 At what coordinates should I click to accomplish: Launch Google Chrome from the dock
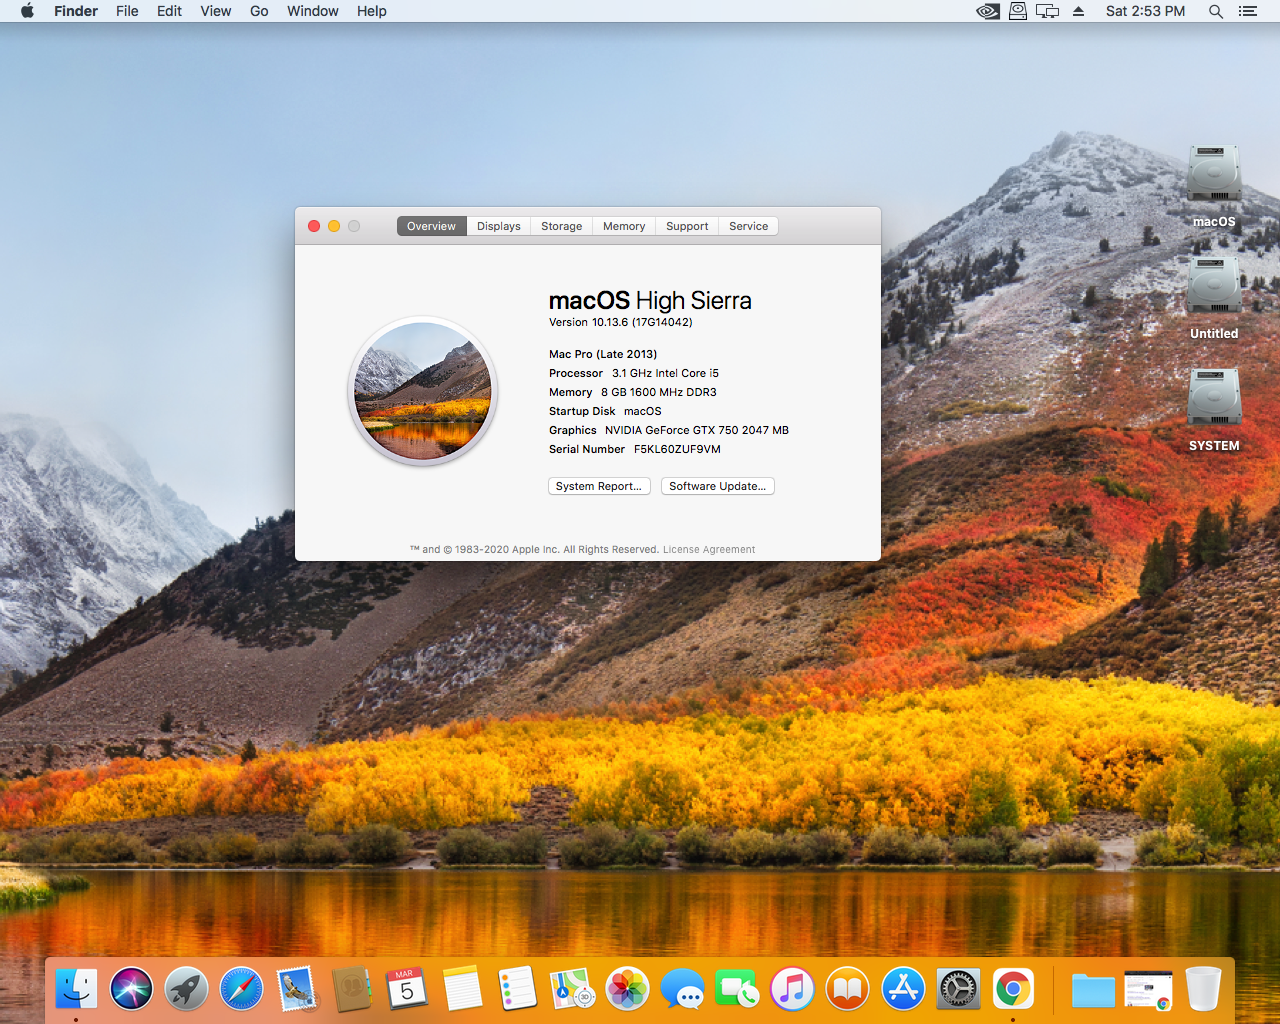point(1013,990)
